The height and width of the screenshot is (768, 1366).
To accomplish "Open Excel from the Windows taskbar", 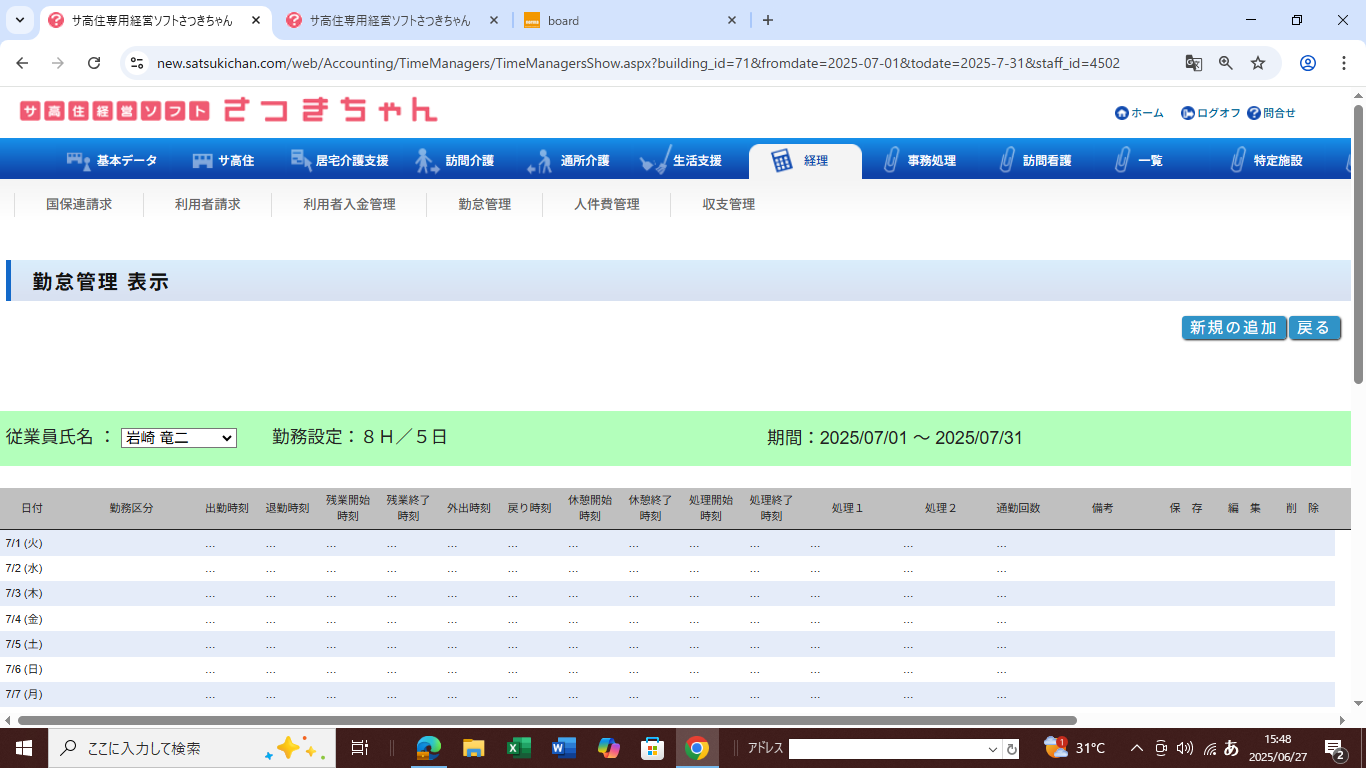I will pyautogui.click(x=518, y=748).
